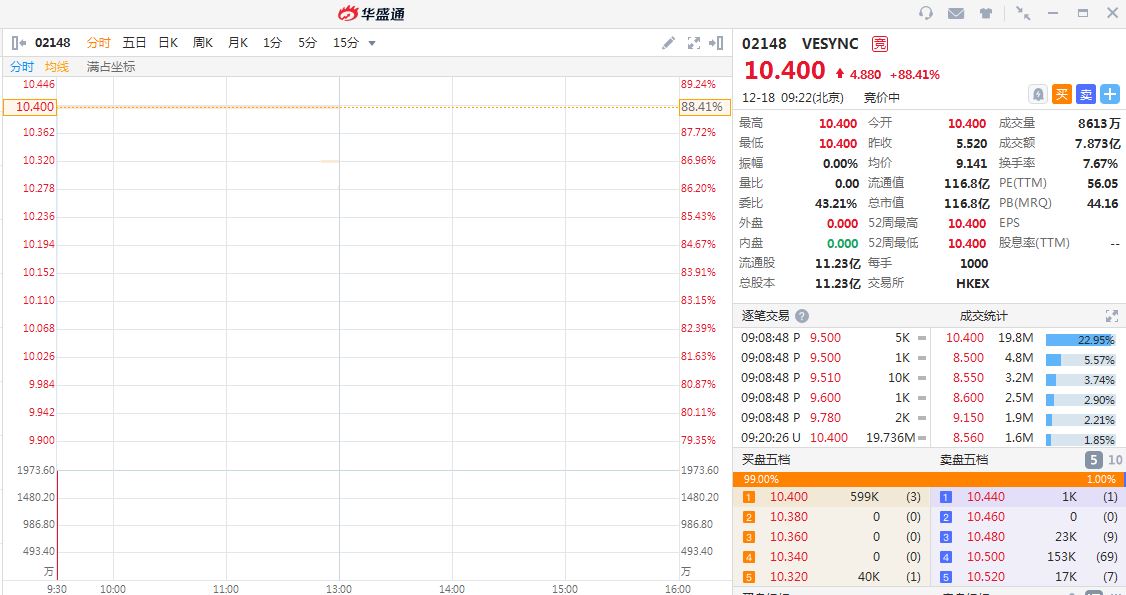This screenshot has height=595, width=1126.
Task: Click bid level 5 price 10.320
Action: [x=788, y=577]
